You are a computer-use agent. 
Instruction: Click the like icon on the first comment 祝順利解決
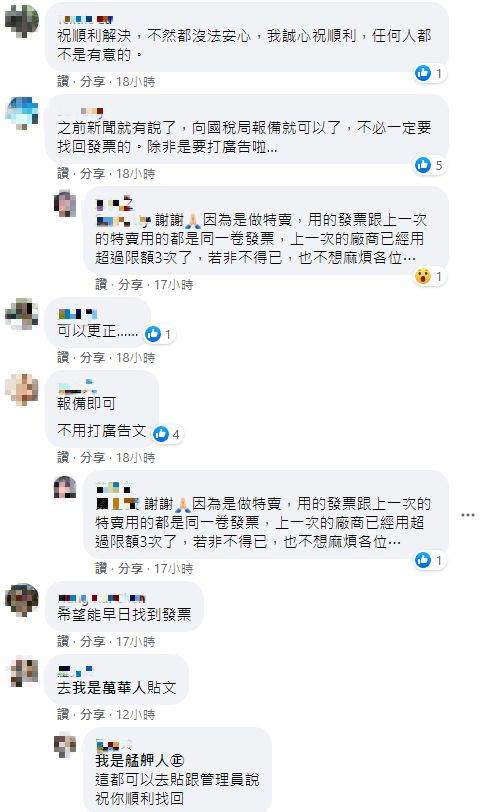pyautogui.click(x=423, y=74)
